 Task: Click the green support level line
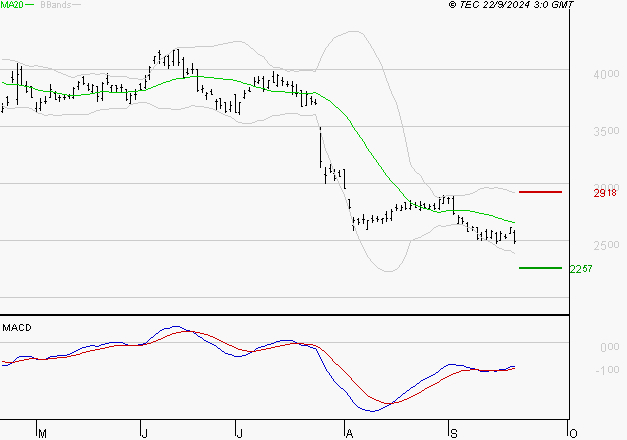(540, 268)
